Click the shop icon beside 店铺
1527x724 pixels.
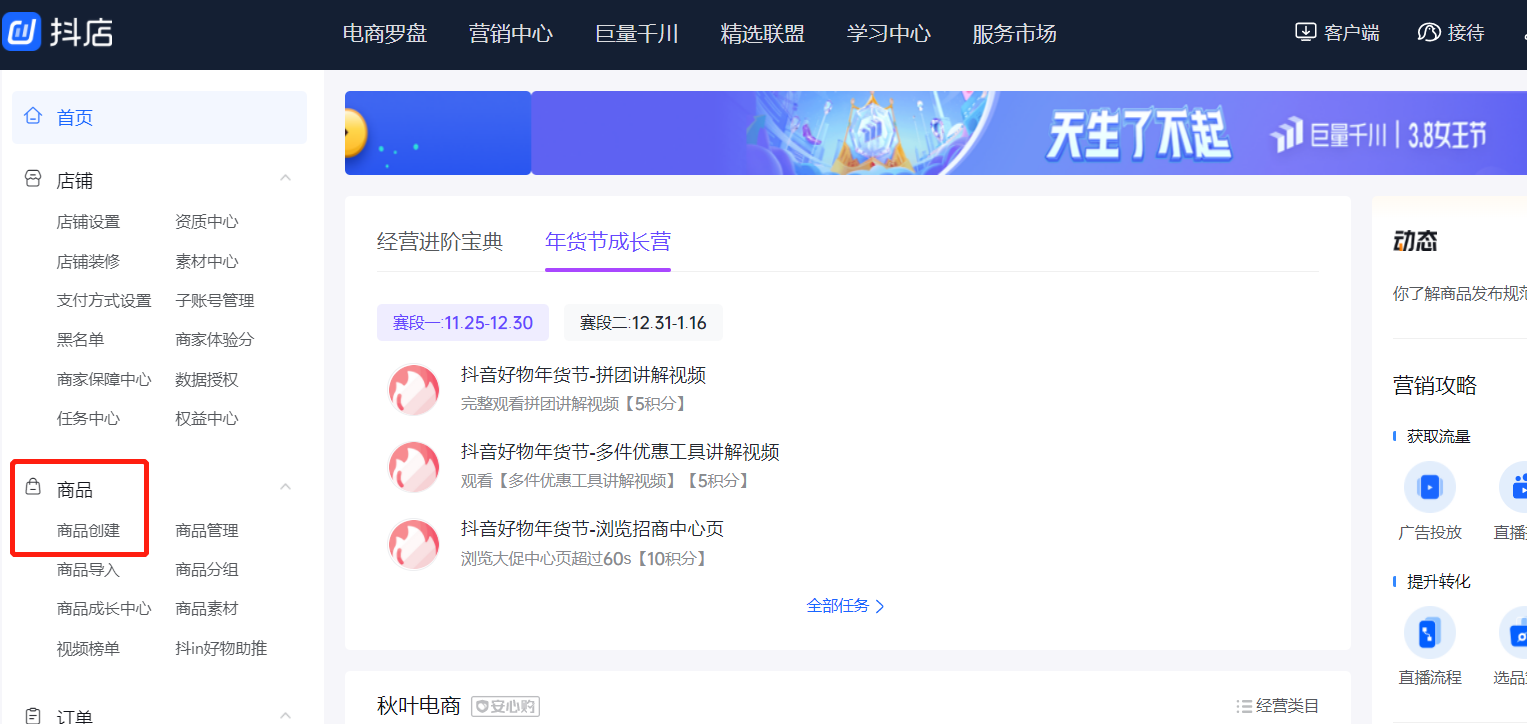33,179
